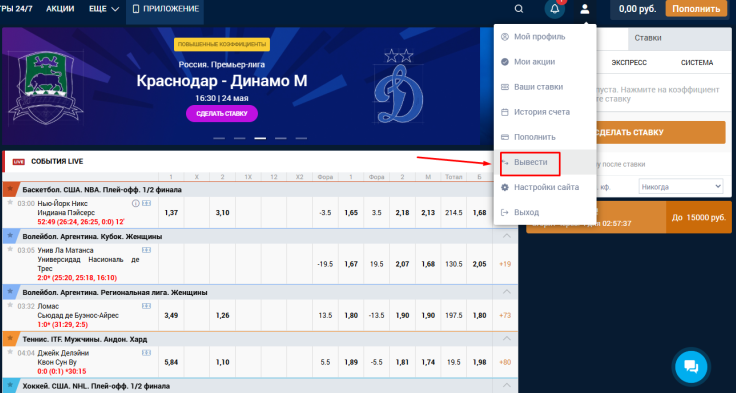Click info icon beside Нью-Йорк Никс match
736x393 pixels.
coord(136,203)
